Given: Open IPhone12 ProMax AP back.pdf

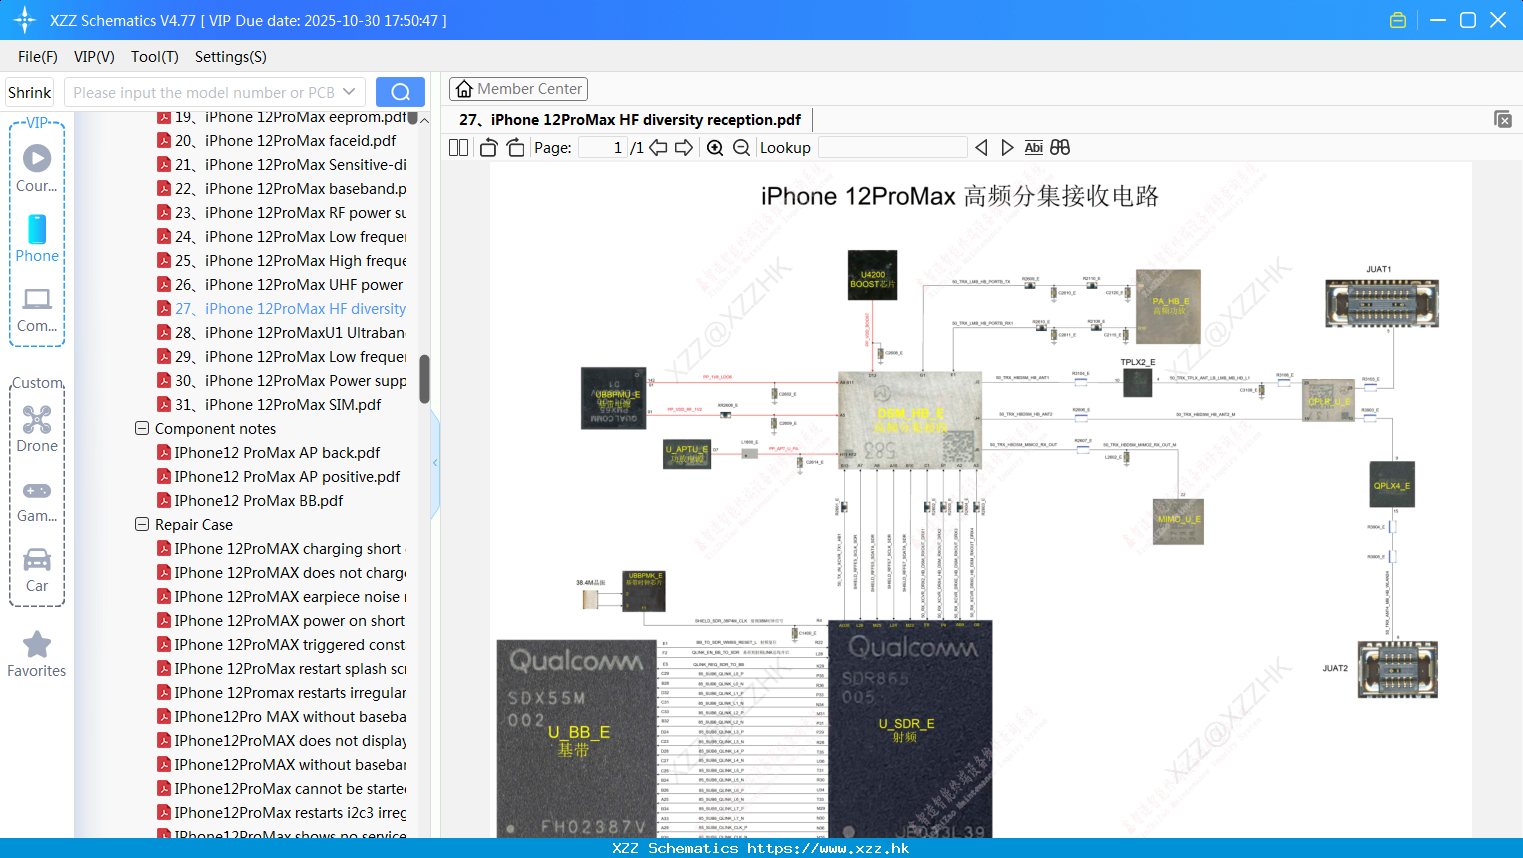Looking at the screenshot, I should click(x=270, y=453).
